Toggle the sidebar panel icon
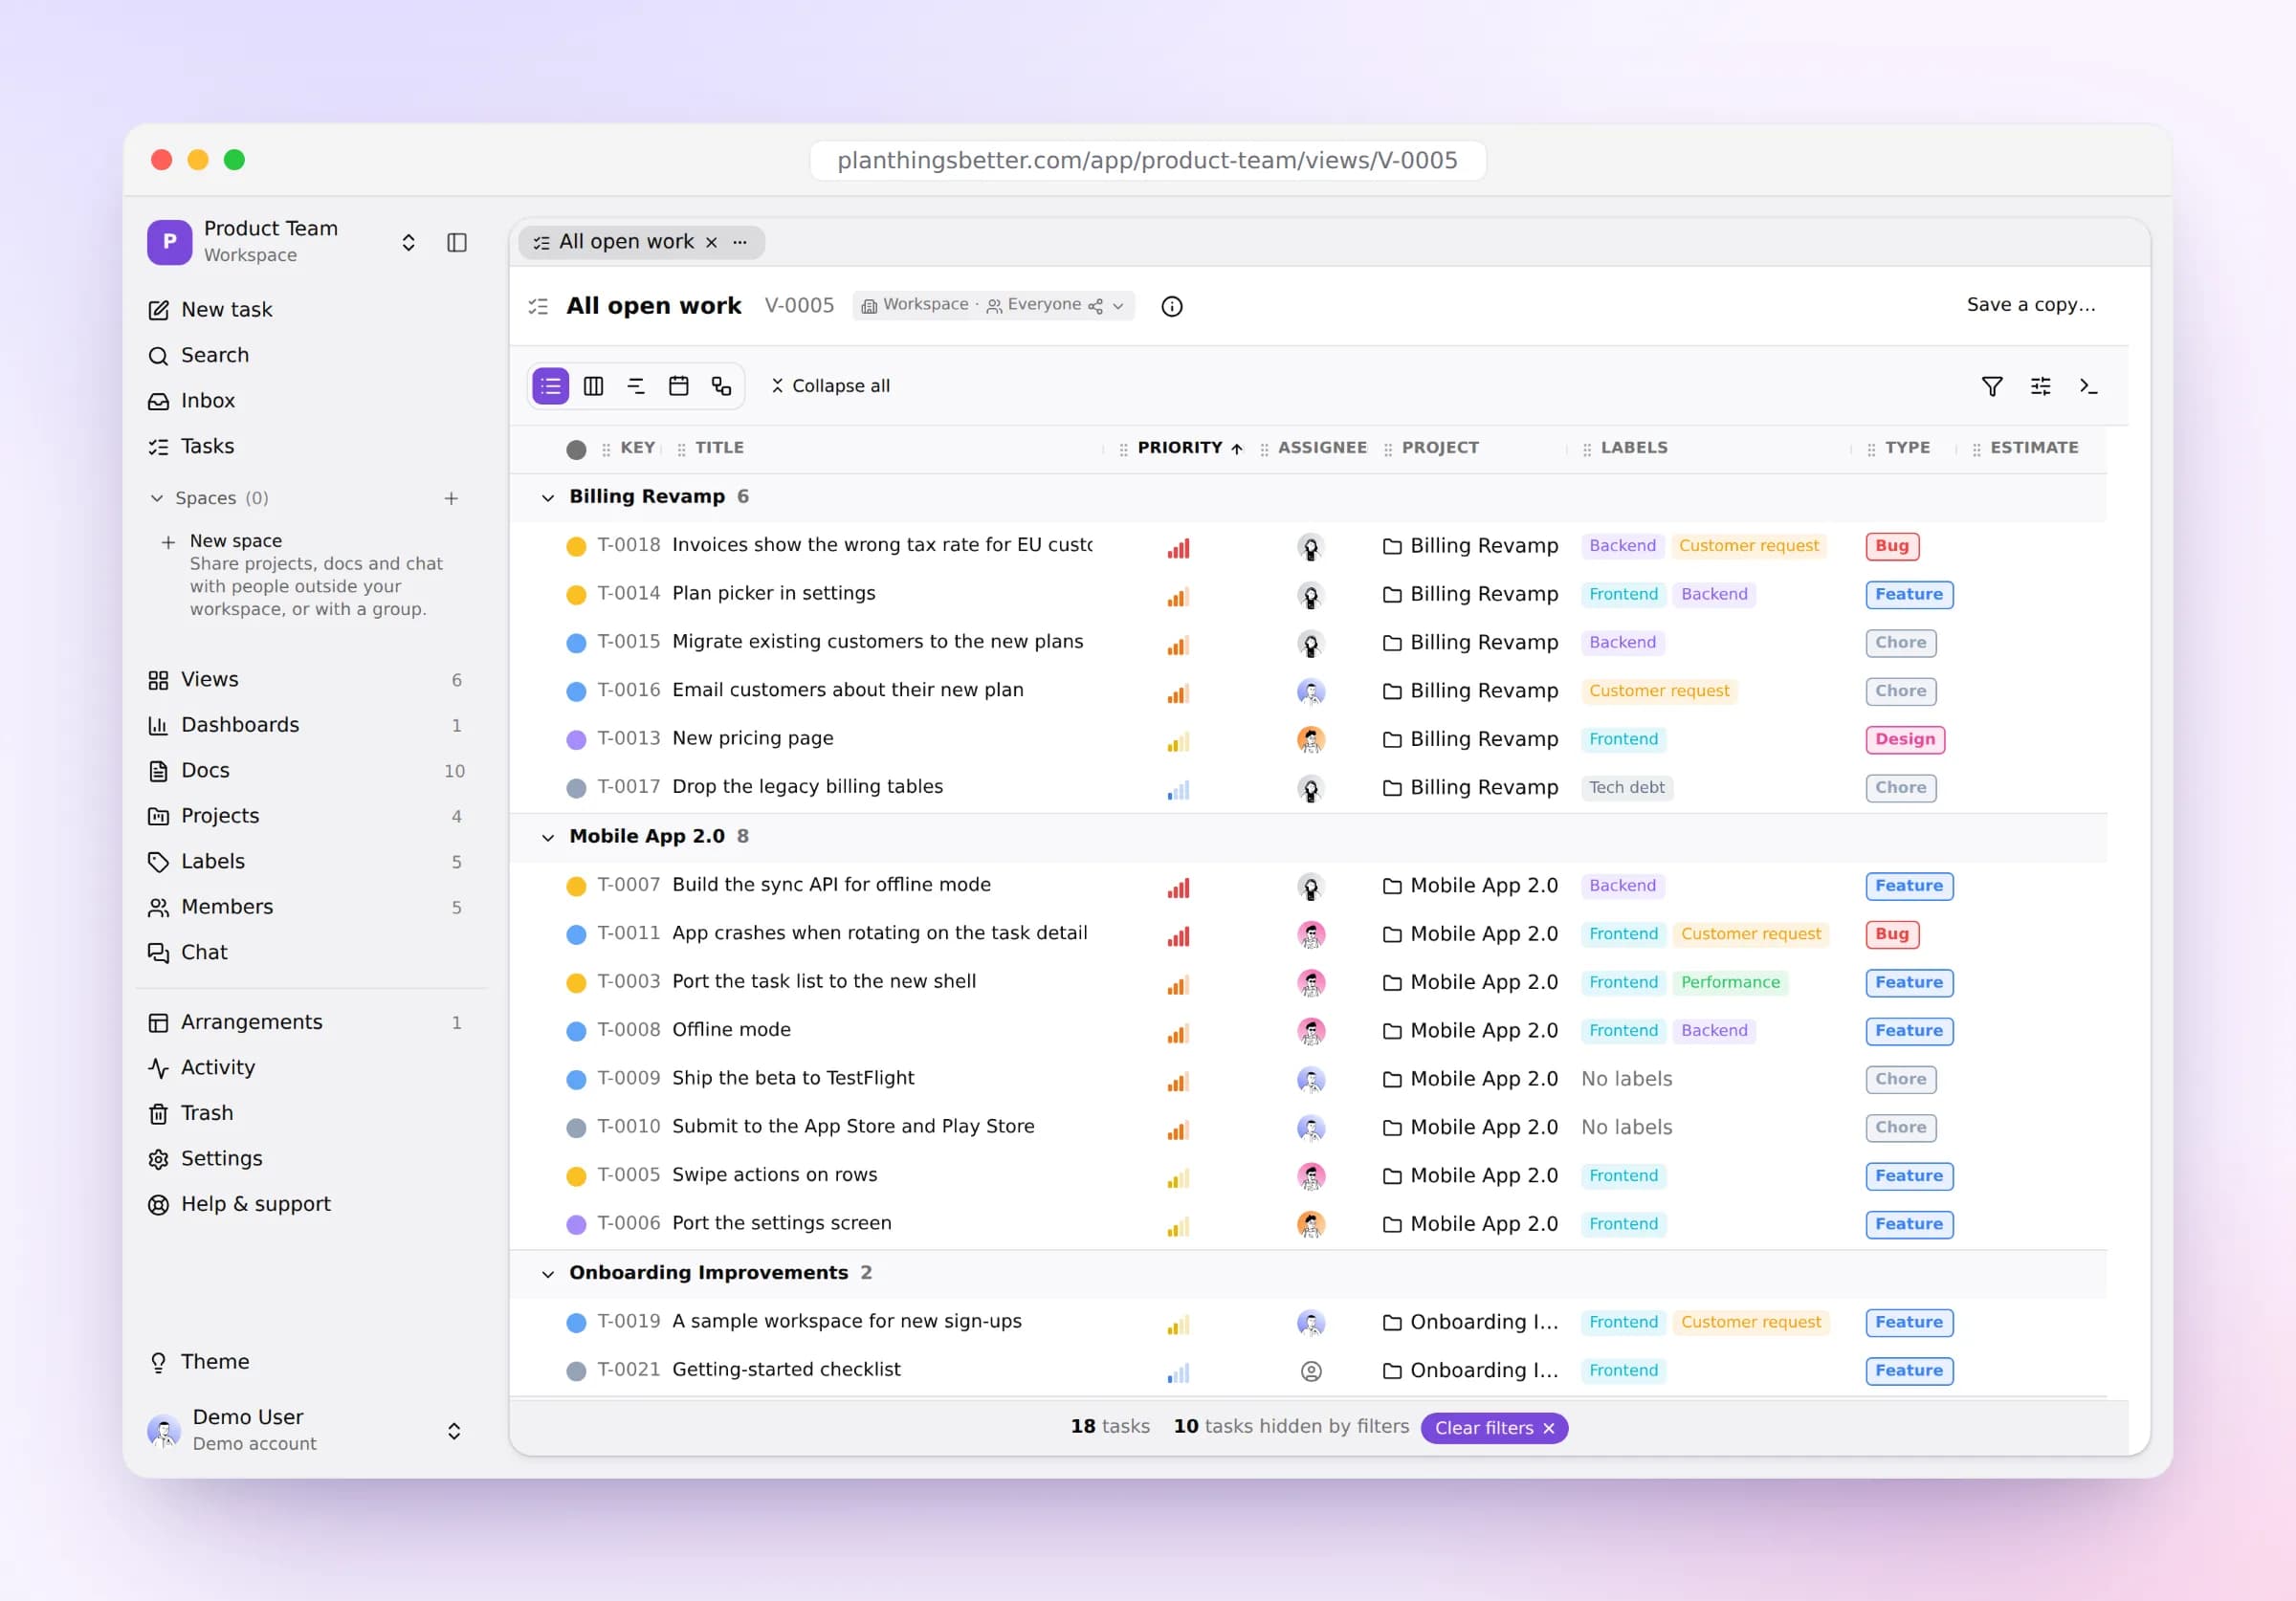 click(x=457, y=243)
